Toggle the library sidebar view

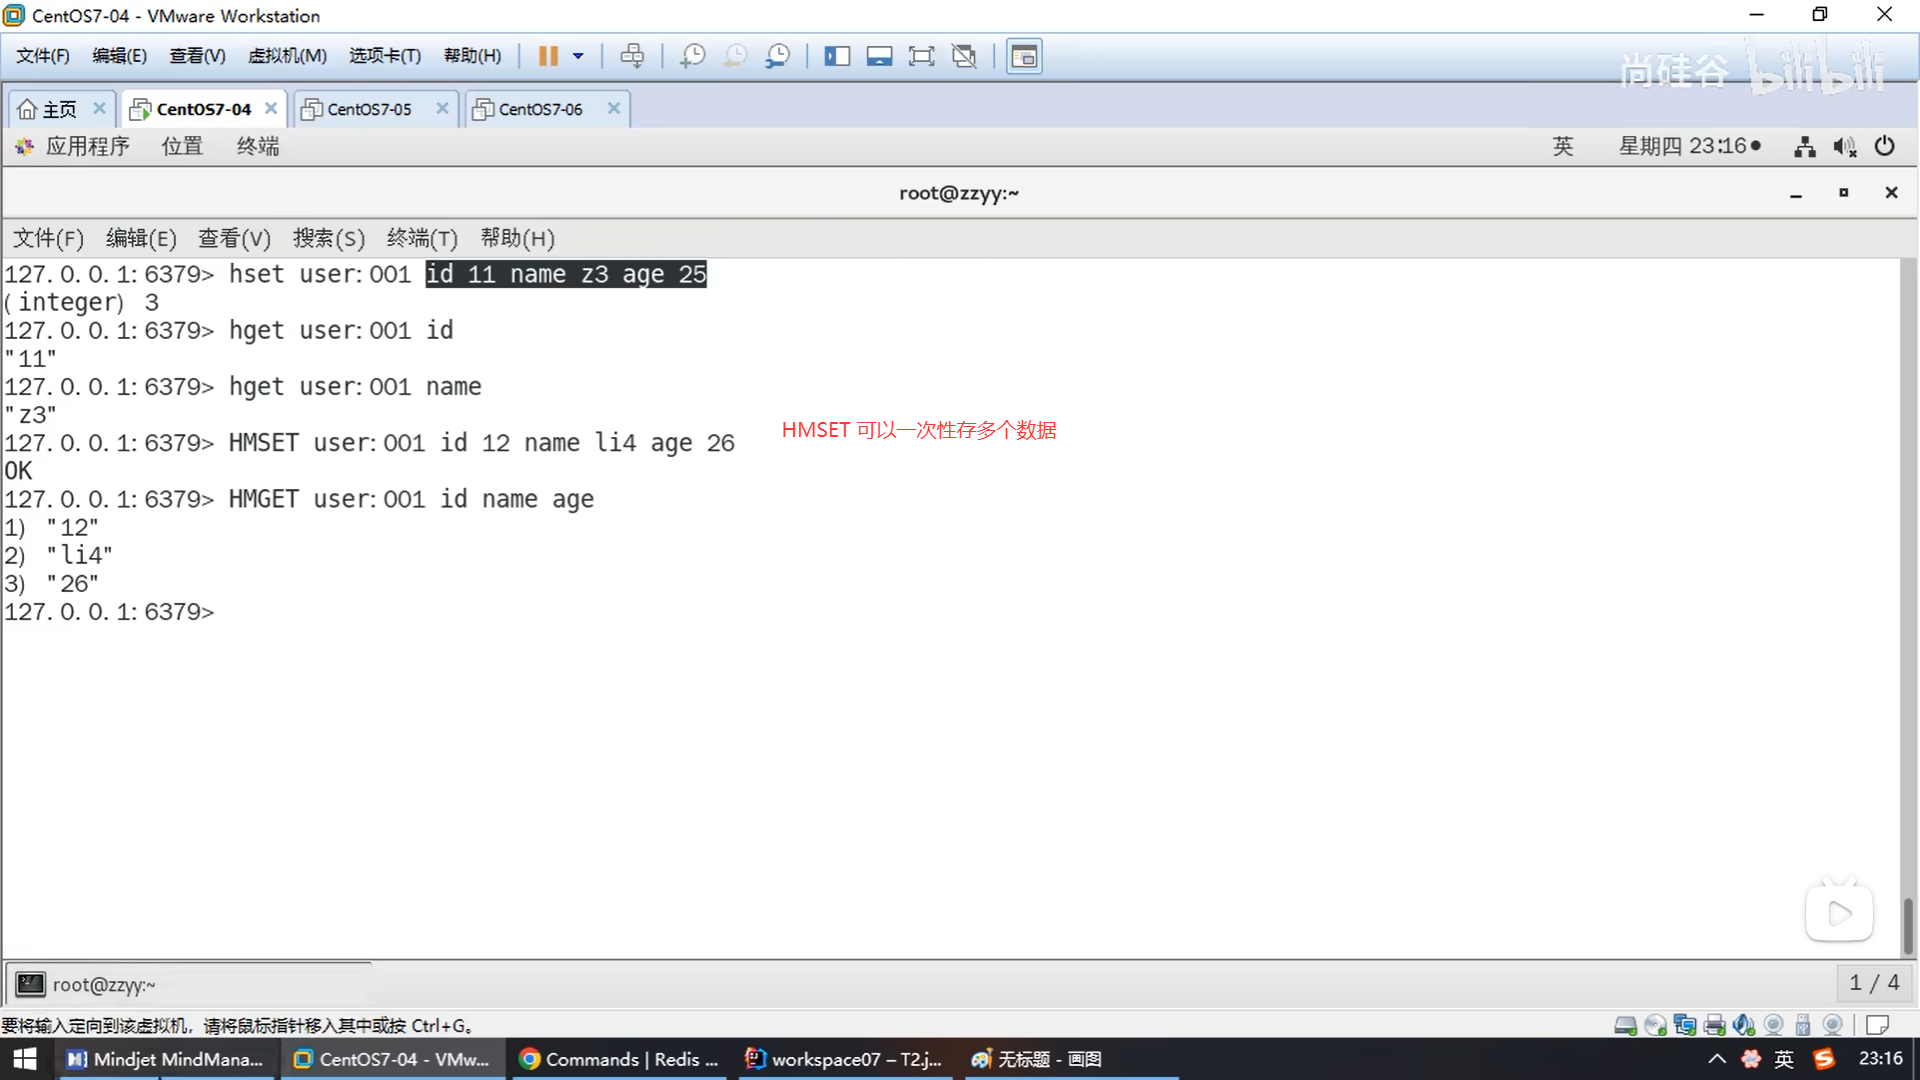[837, 56]
